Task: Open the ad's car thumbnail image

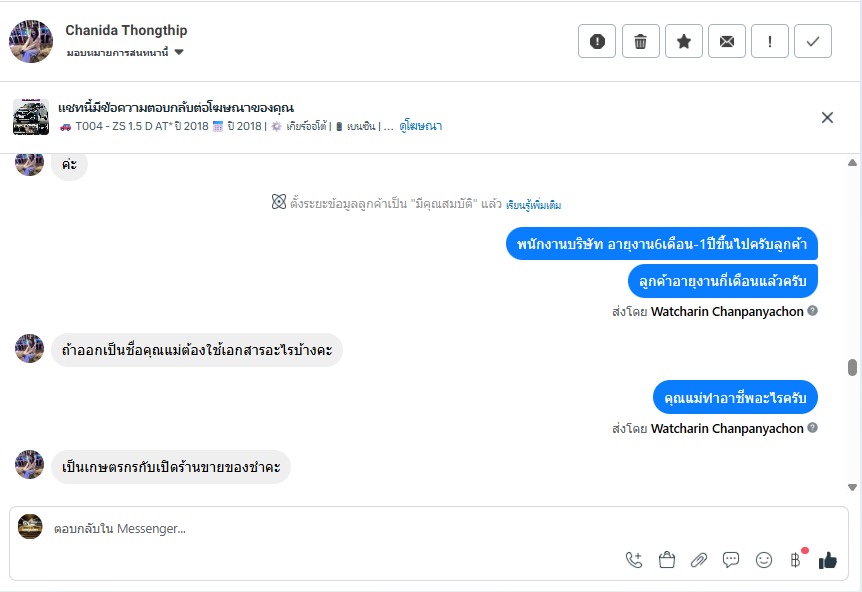Action: pyautogui.click(x=31, y=117)
